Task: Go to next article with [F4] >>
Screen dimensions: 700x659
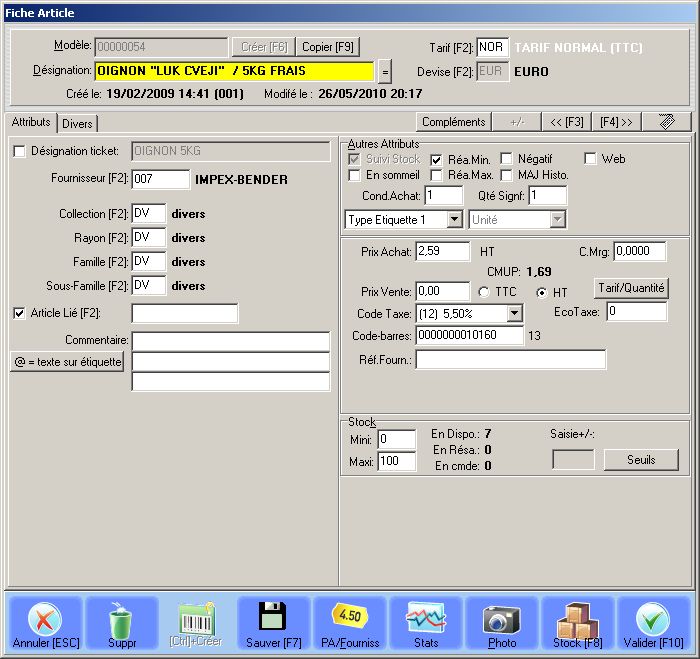Action: click(616, 121)
